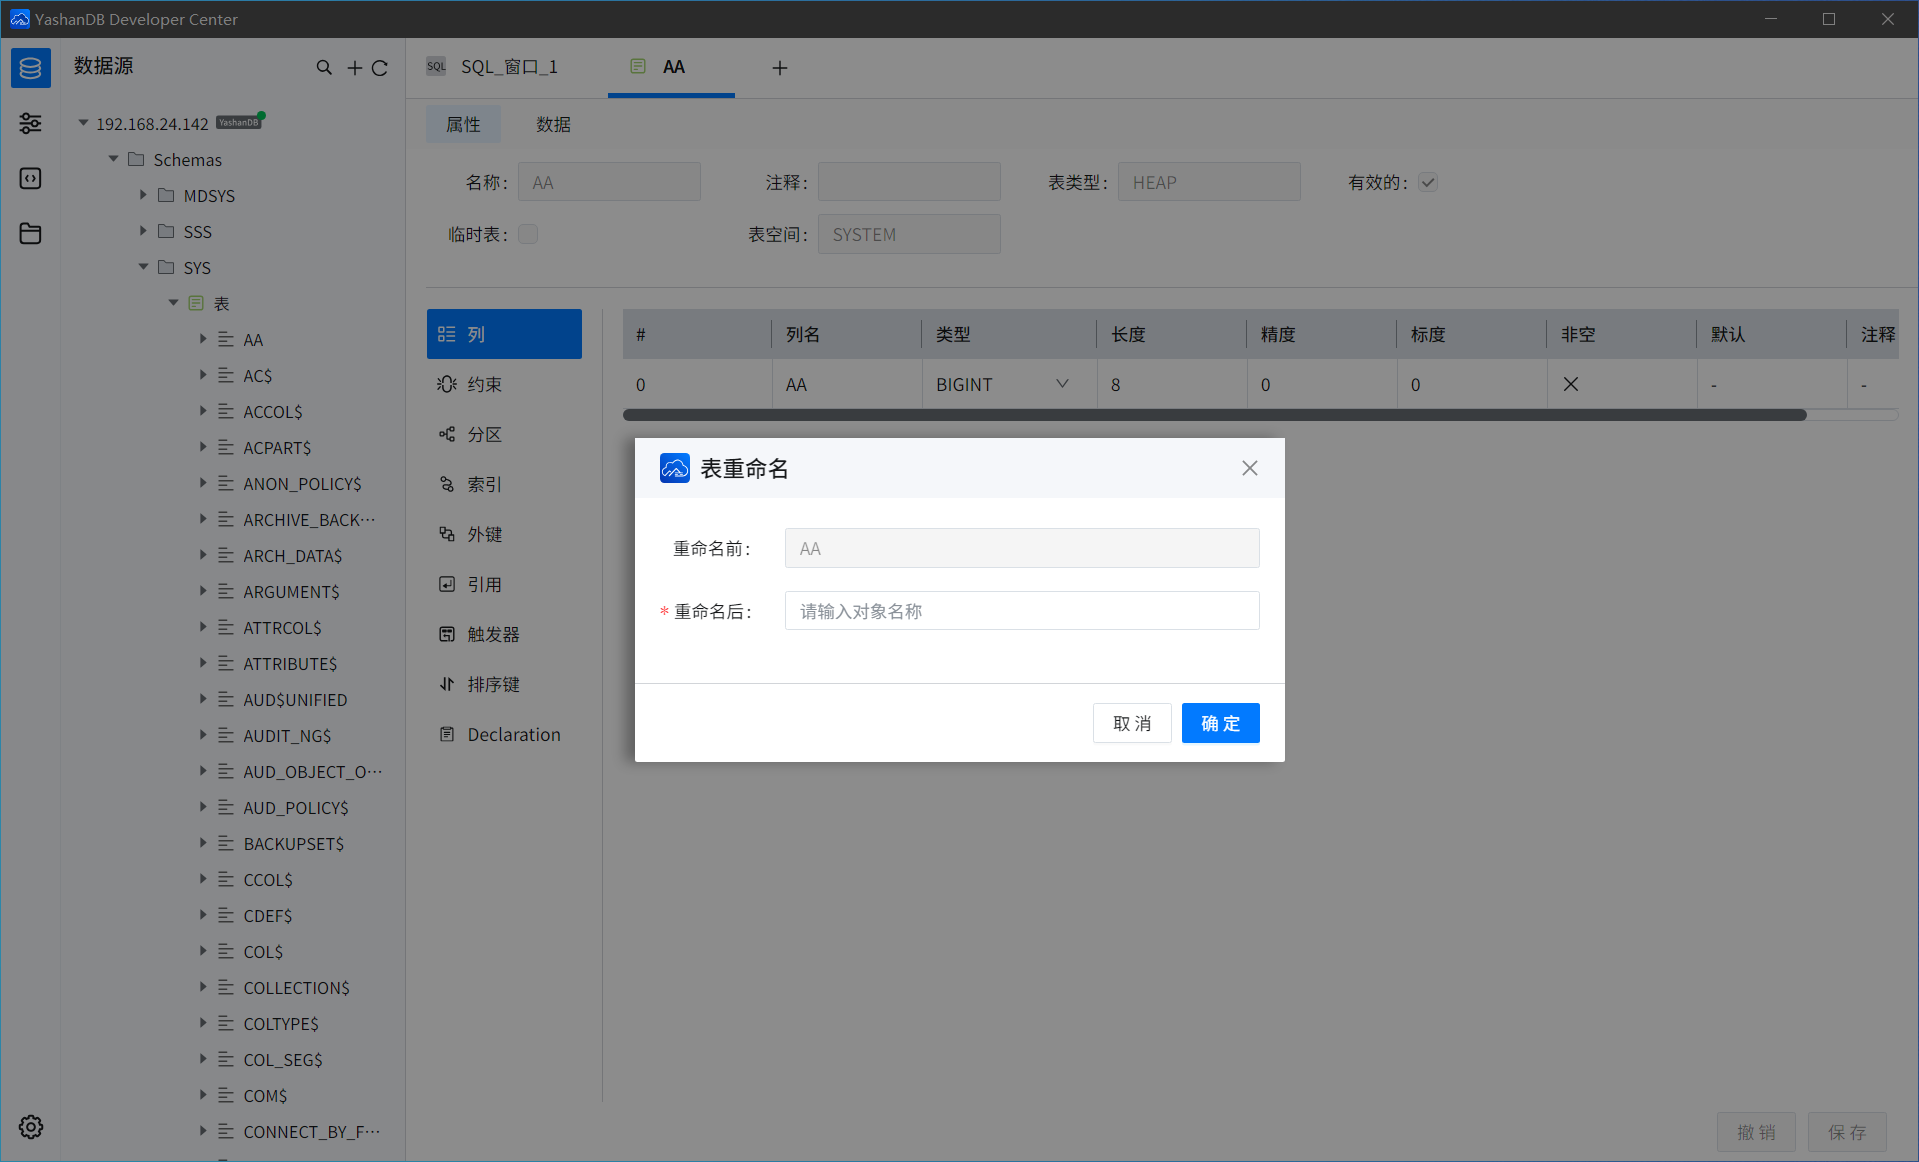The width and height of the screenshot is (1919, 1162).
Task: Uncheck the 有效的 checkbox
Action: click(x=1428, y=182)
